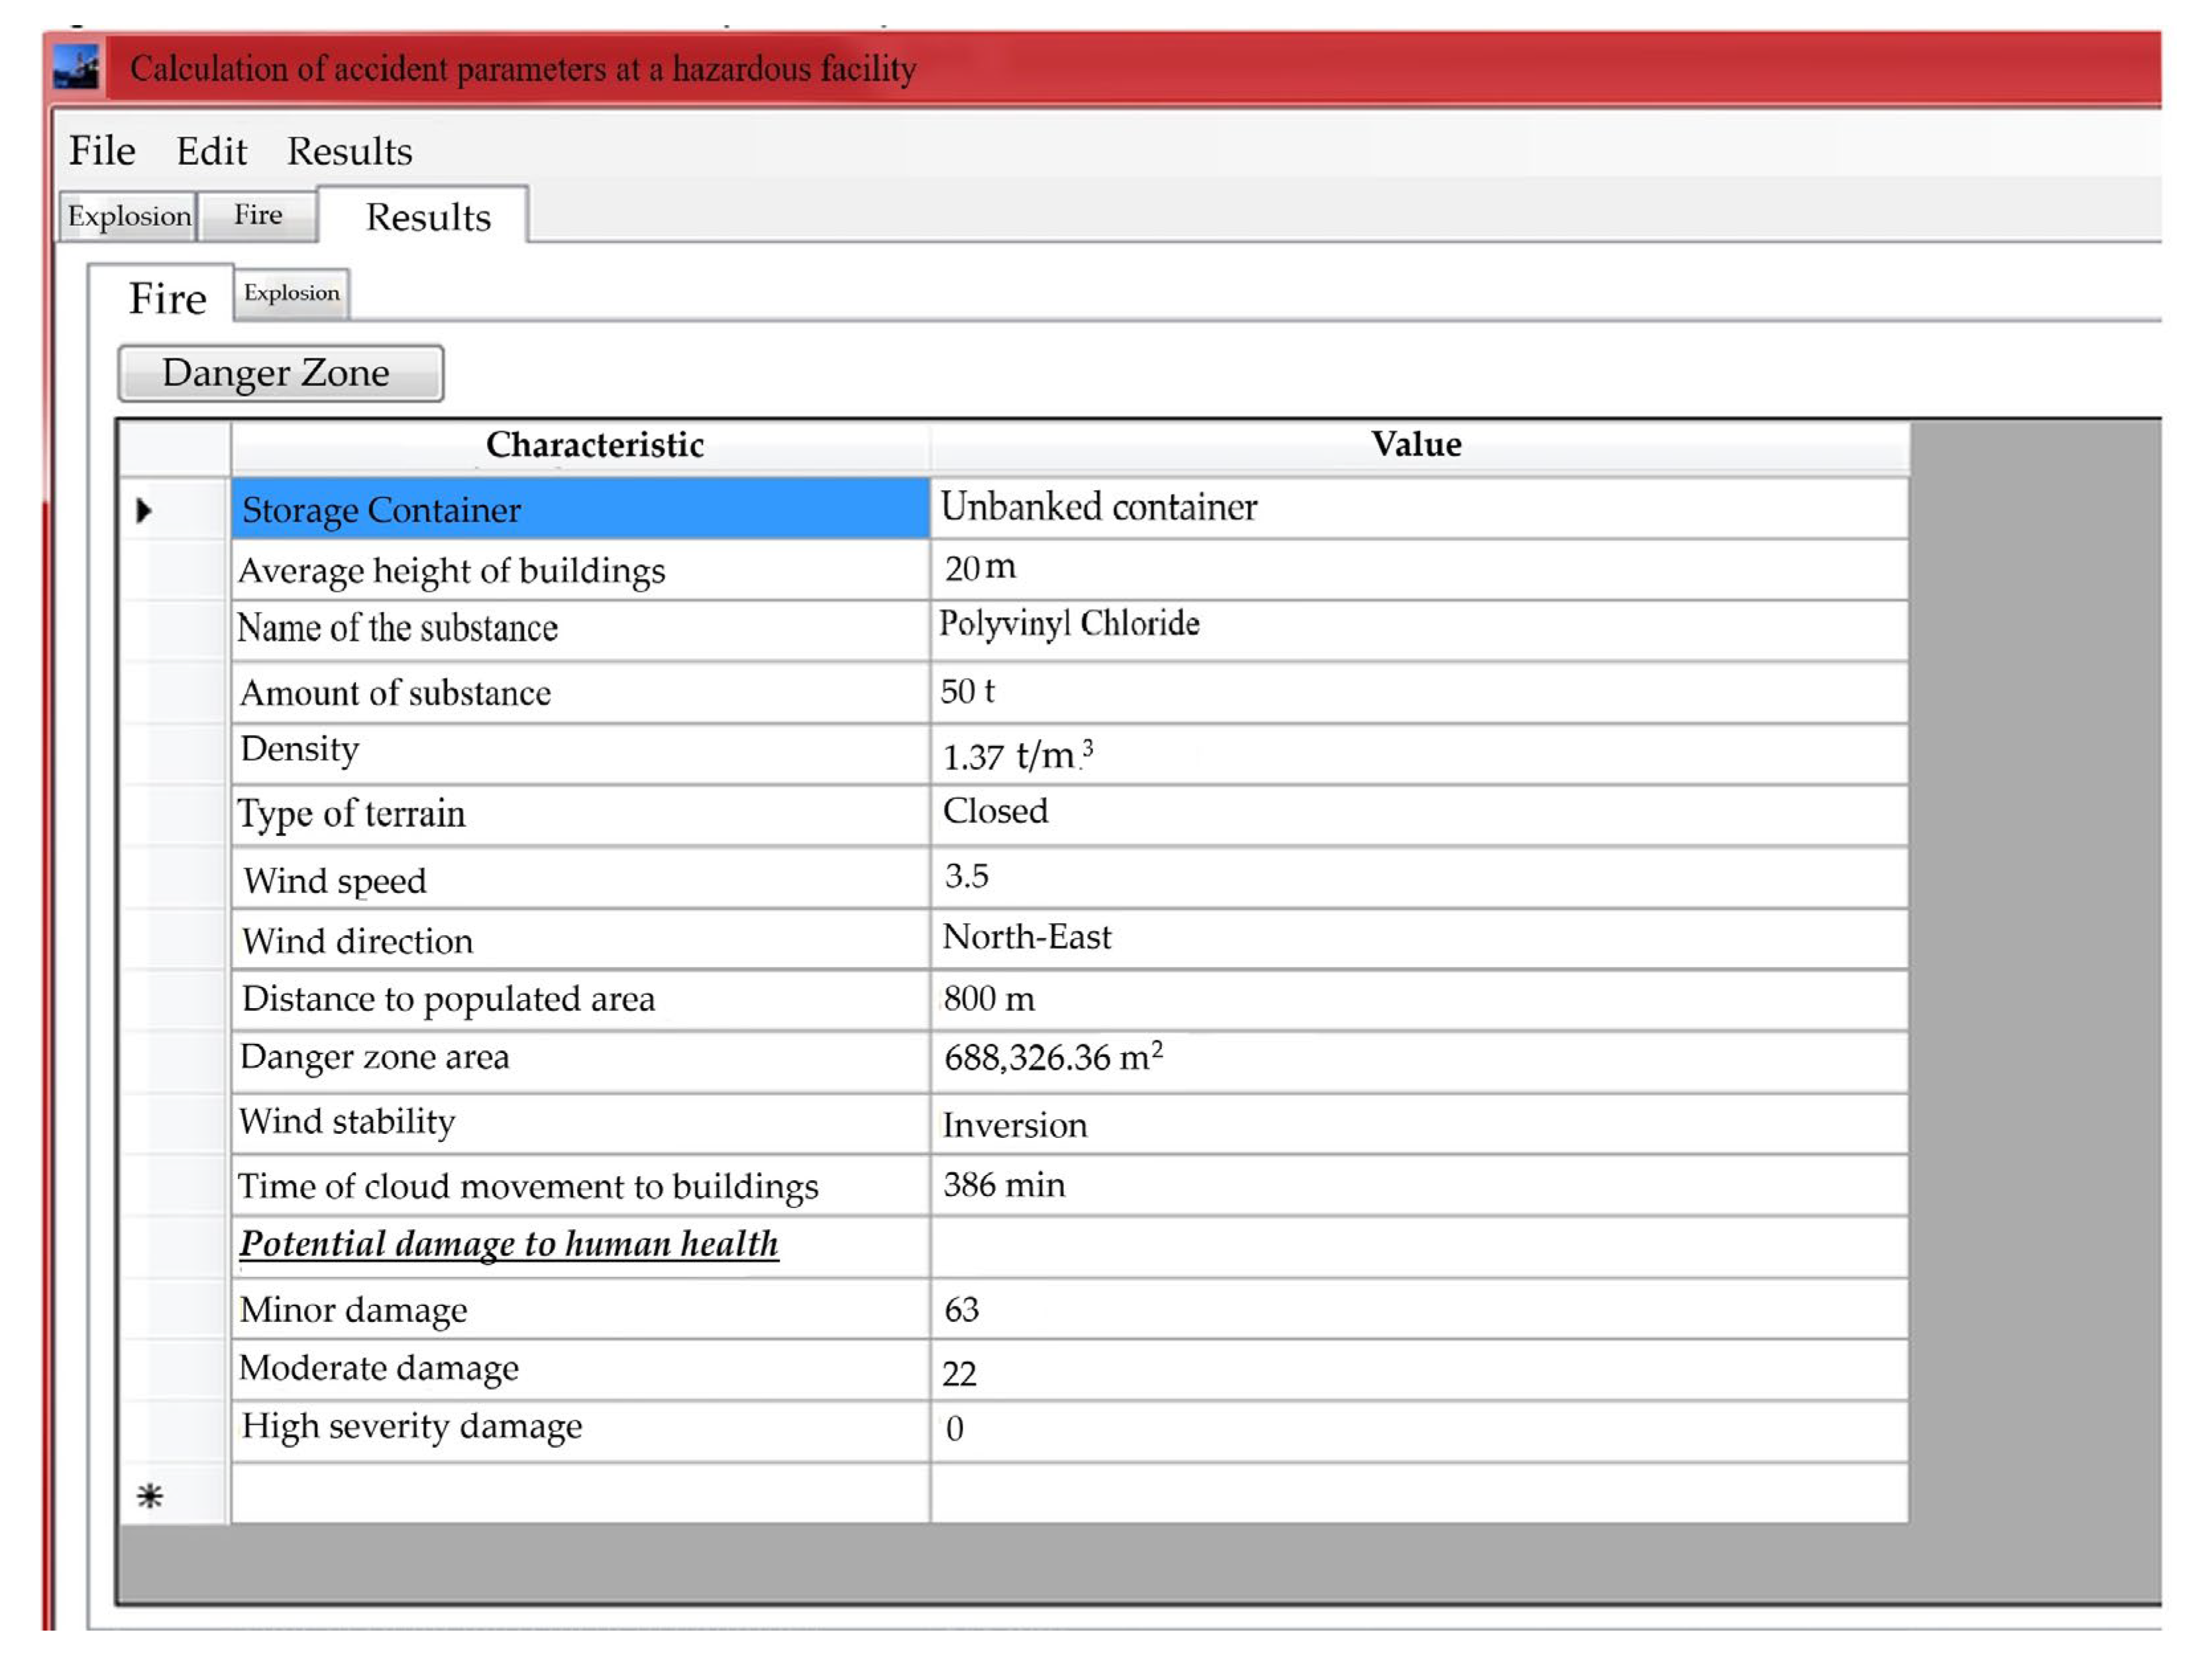
Task: Select the top-level Results tab
Action: pyautogui.click(x=427, y=217)
